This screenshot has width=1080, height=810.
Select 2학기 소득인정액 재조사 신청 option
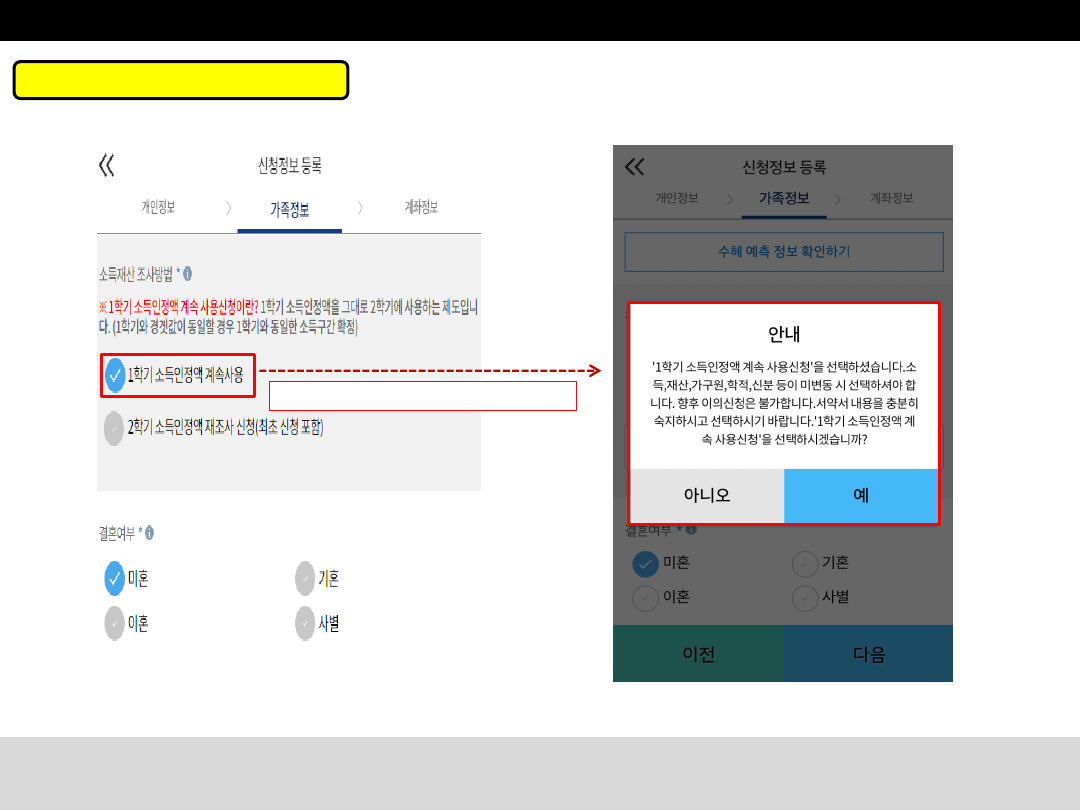[x=116, y=428]
